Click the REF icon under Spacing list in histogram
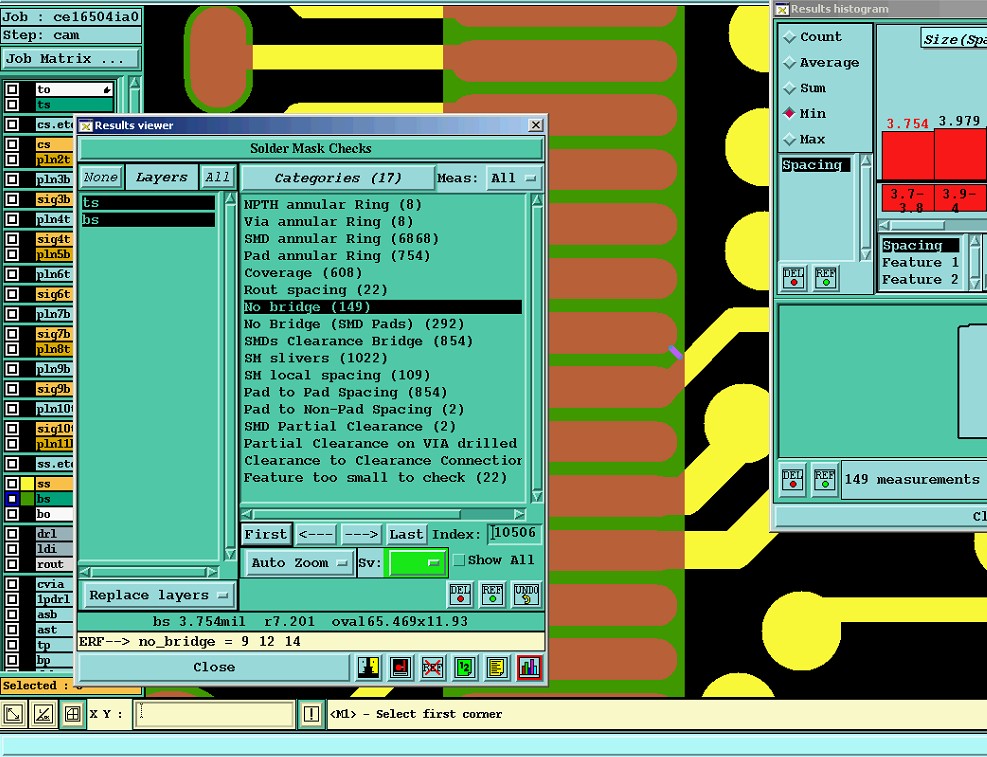 pyautogui.click(x=825, y=278)
